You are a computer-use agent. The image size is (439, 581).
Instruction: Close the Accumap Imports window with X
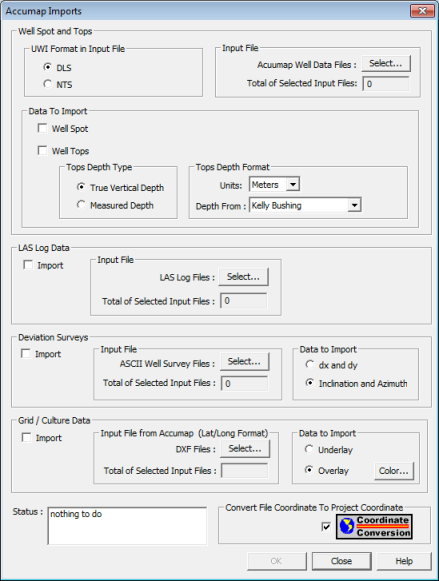pyautogui.click(x=422, y=11)
